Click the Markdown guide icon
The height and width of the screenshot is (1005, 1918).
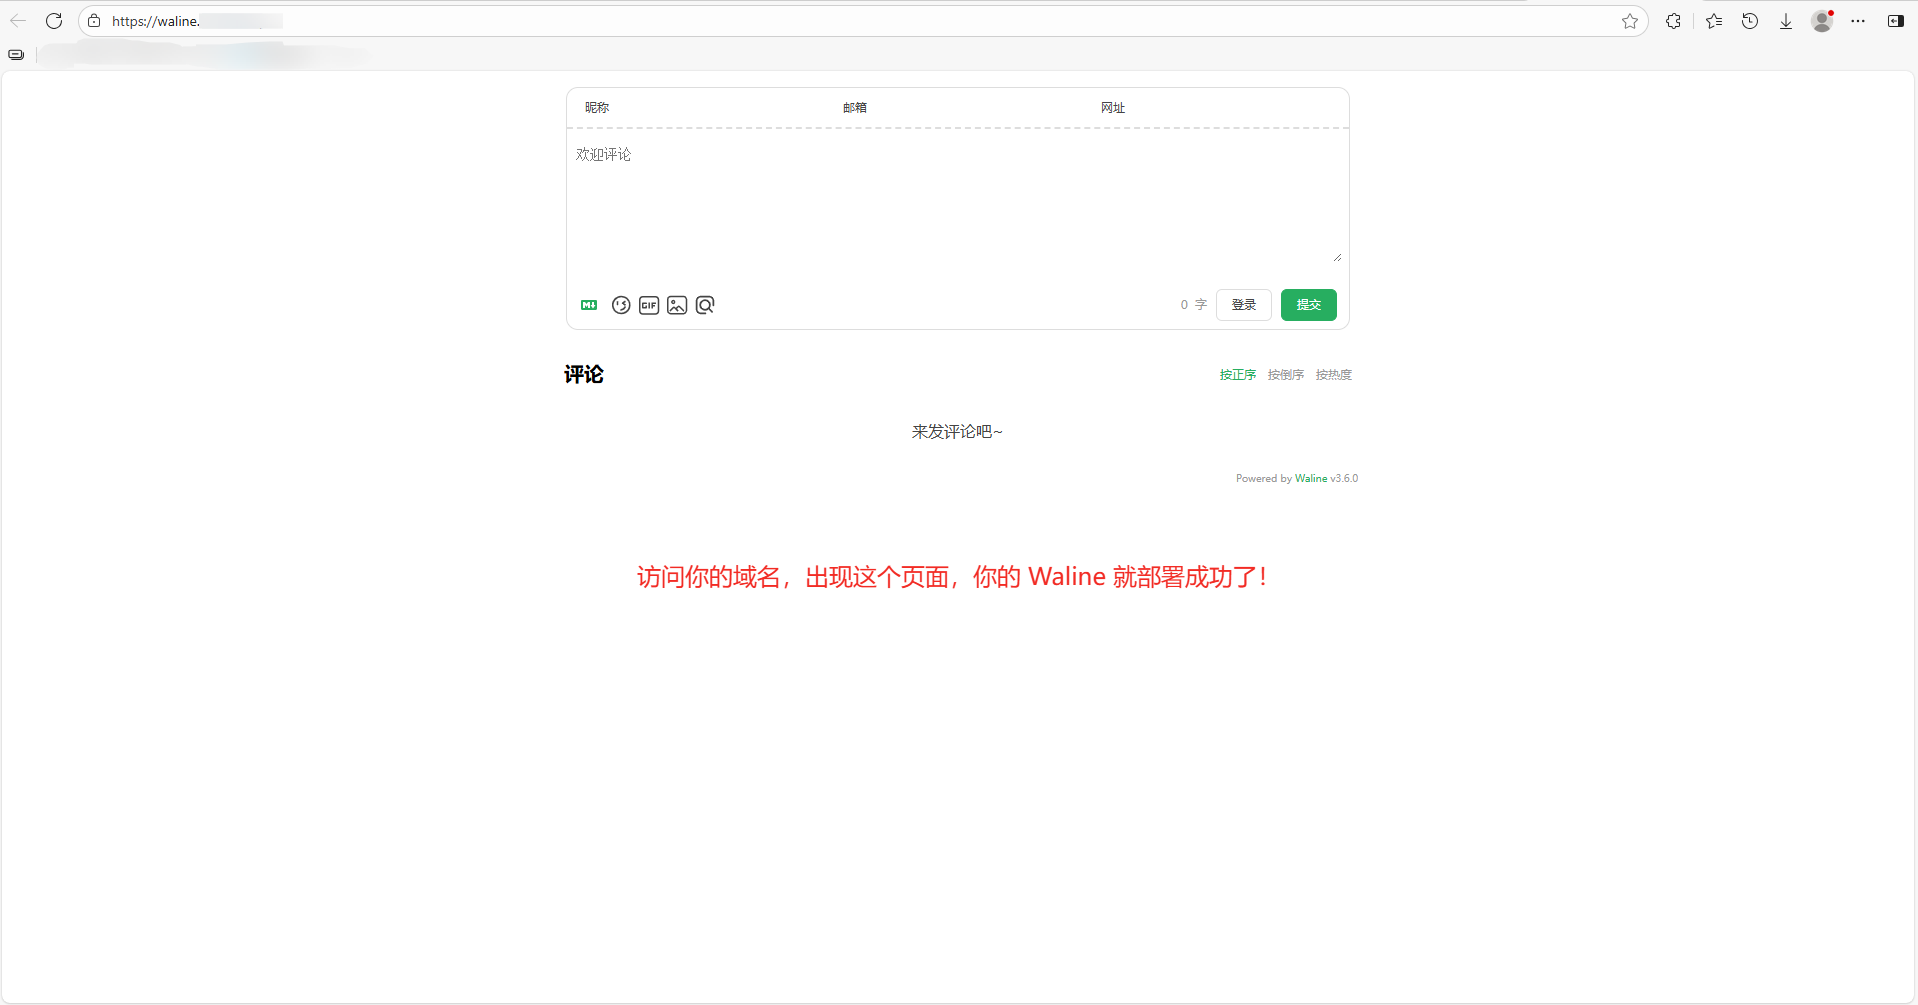[x=589, y=305]
